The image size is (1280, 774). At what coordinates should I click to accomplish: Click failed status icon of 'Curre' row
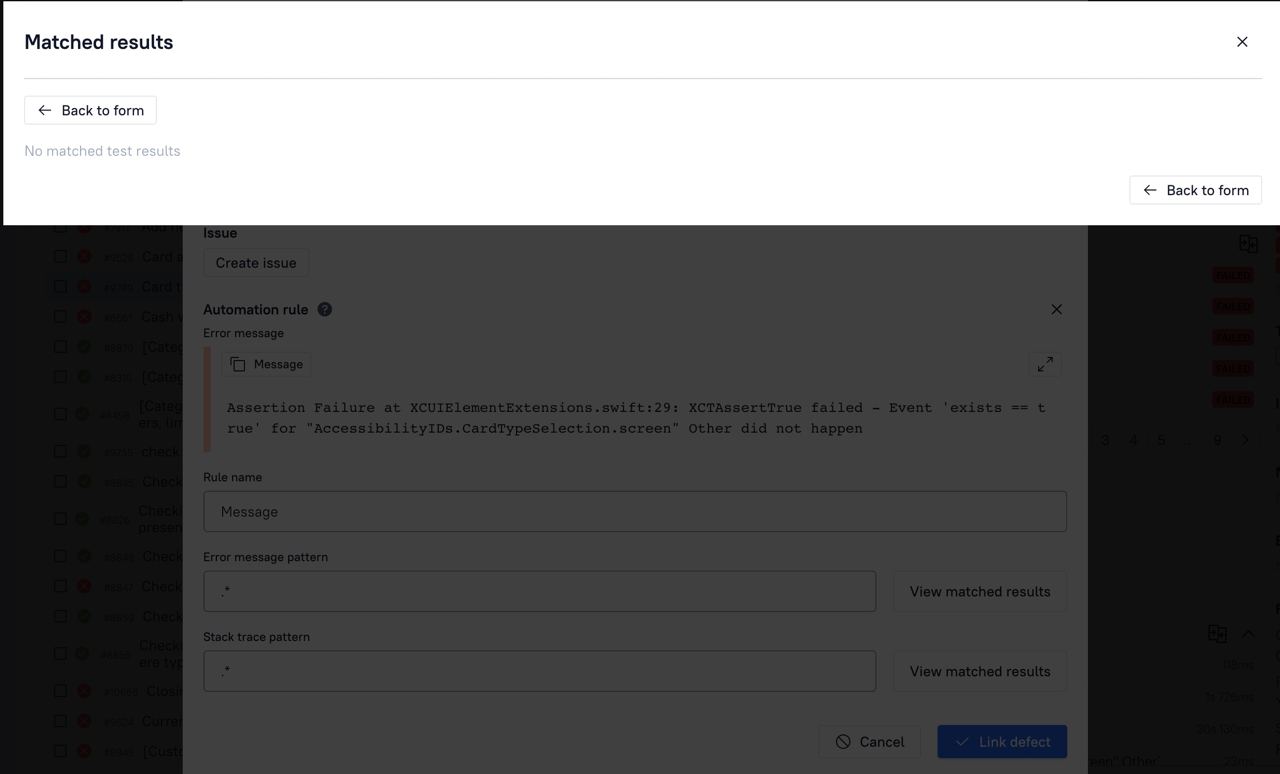(x=84, y=721)
